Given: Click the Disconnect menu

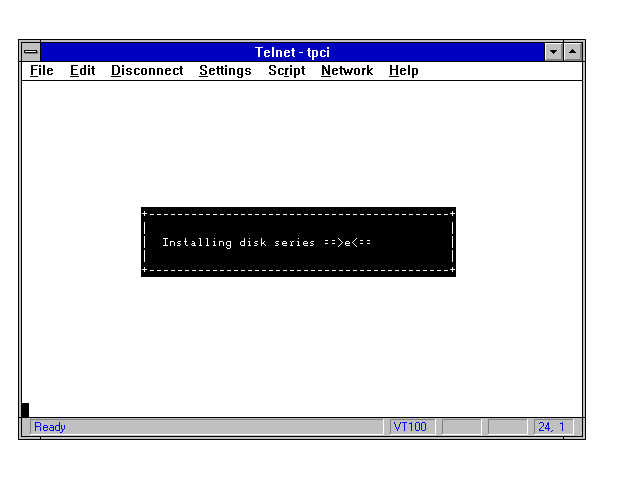Looking at the screenshot, I should pos(147,71).
